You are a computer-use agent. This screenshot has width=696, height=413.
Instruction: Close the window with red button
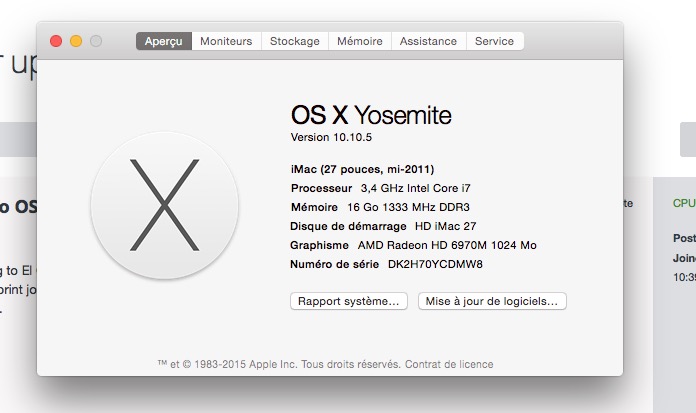point(56,41)
